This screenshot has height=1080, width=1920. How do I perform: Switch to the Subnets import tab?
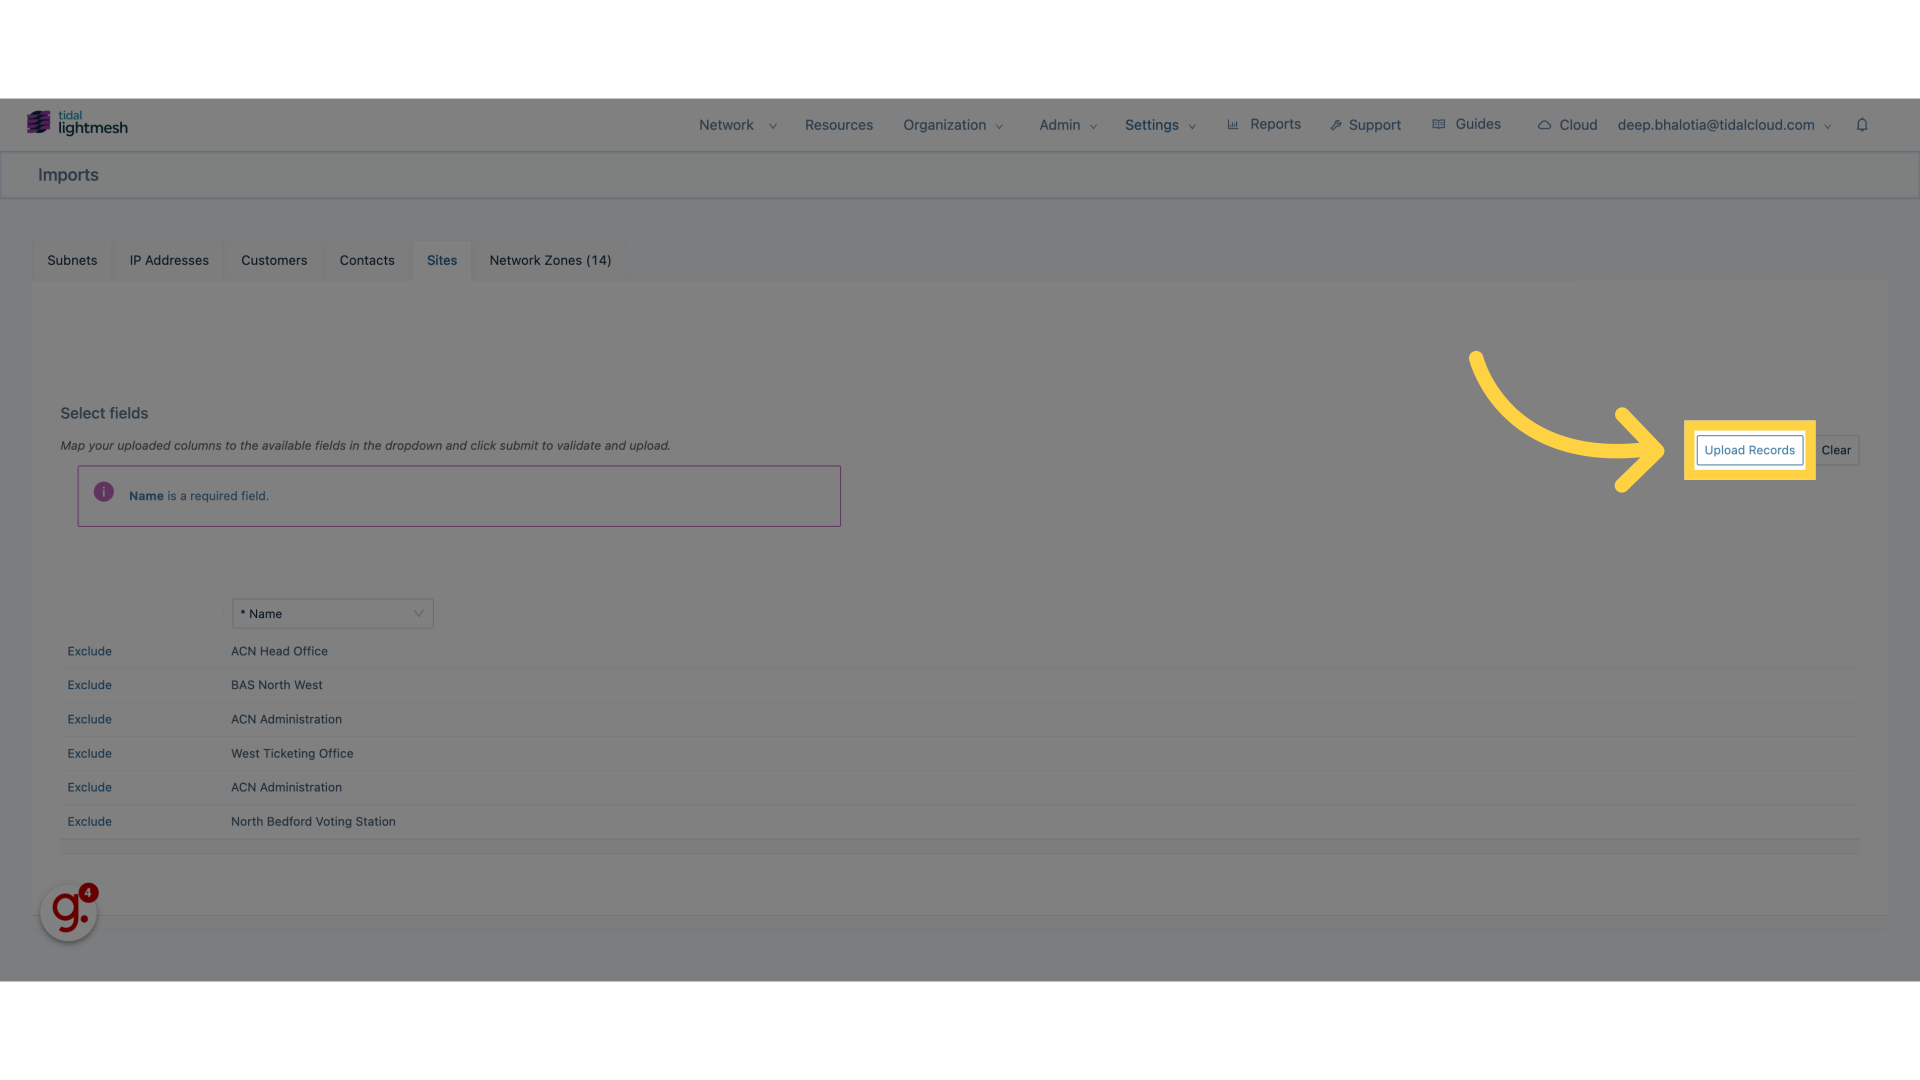coord(71,260)
